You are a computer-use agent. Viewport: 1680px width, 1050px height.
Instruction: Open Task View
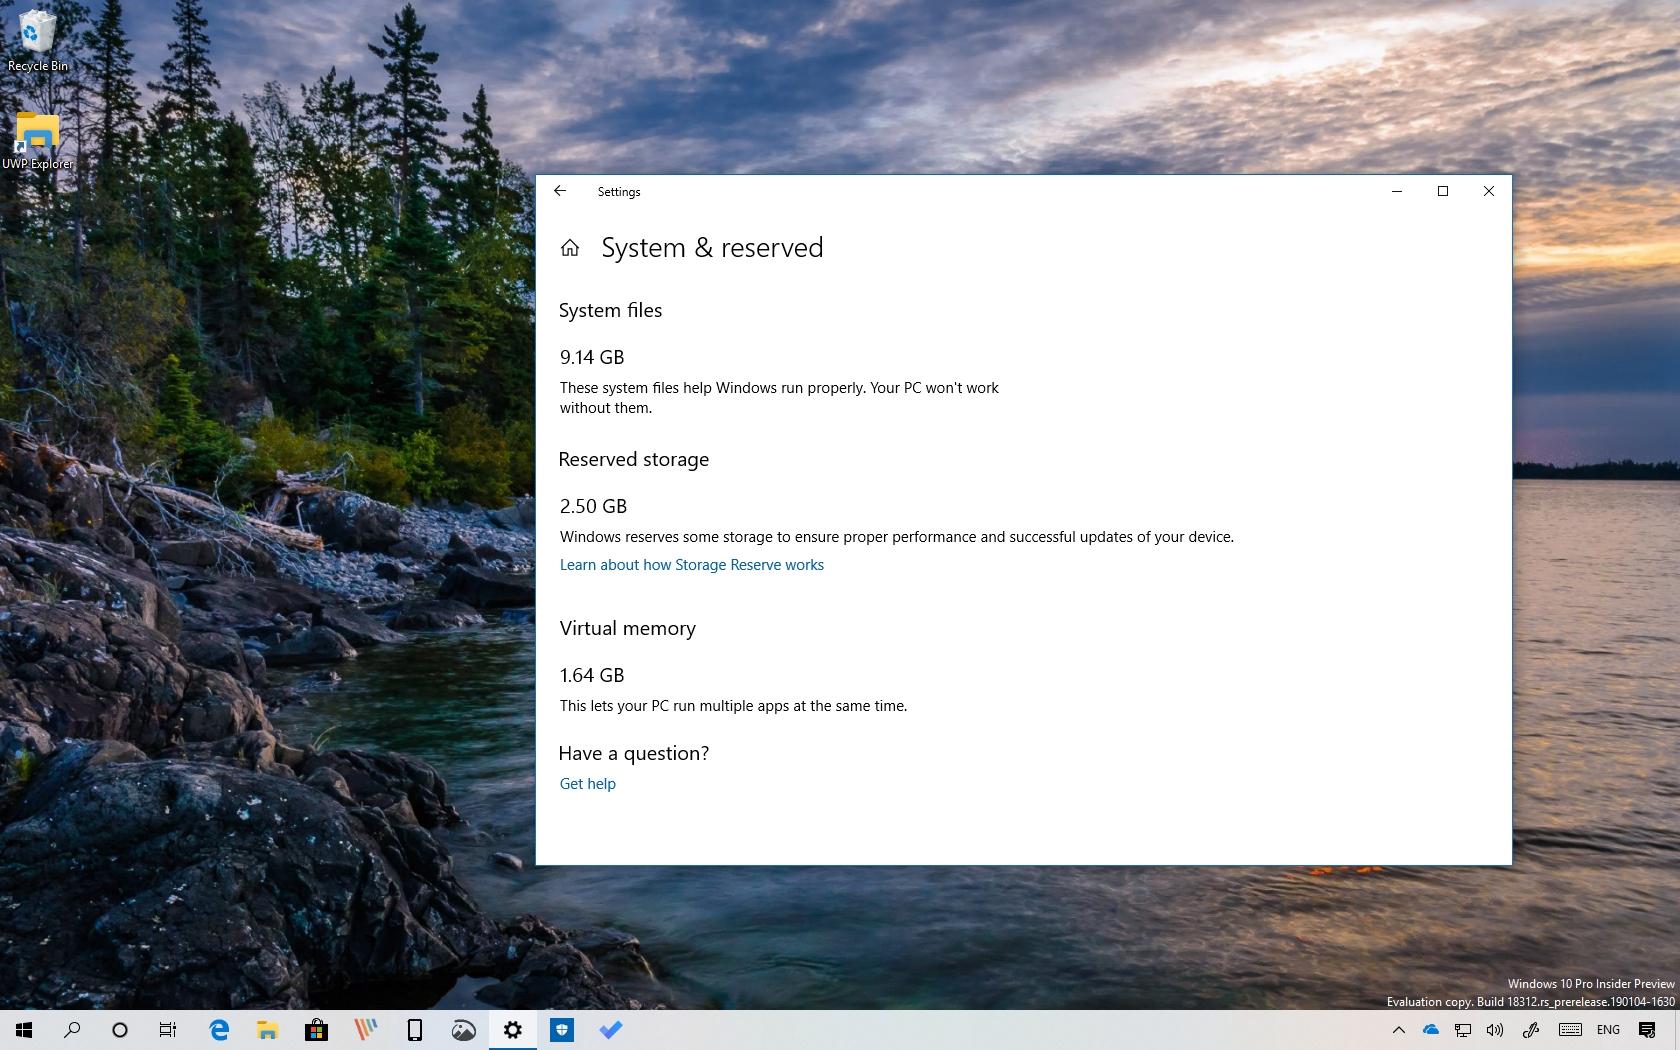tap(167, 1030)
